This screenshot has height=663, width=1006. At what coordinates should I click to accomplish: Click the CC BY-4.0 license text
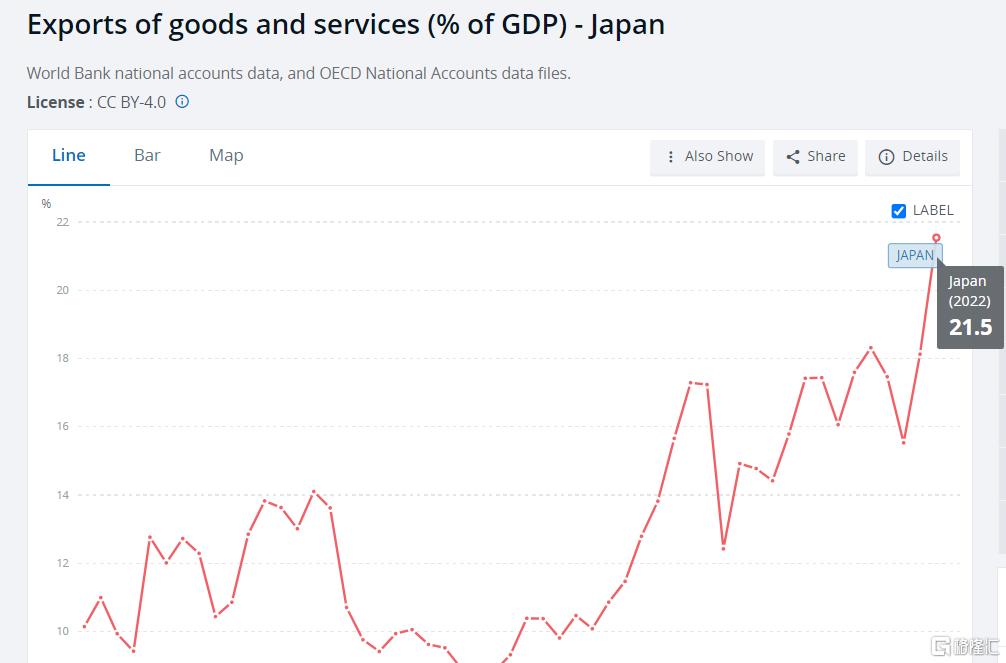pos(131,102)
